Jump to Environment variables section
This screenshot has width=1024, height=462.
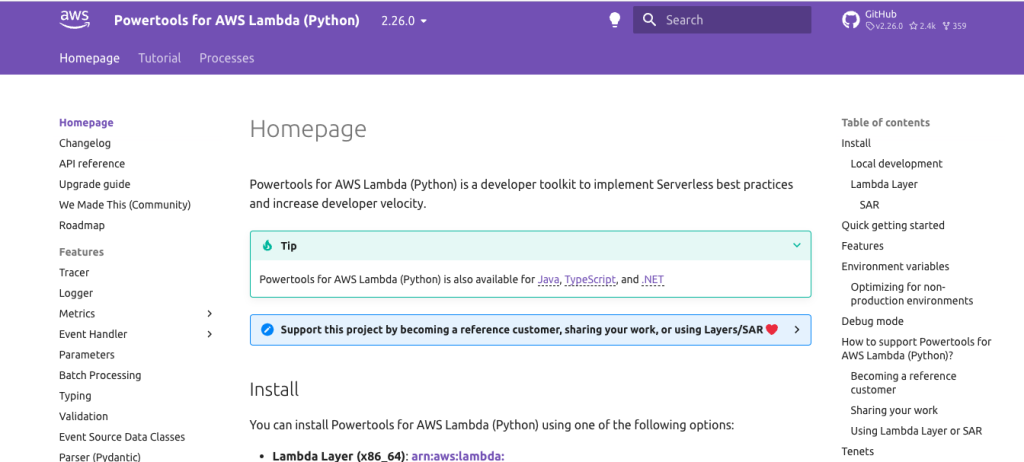[x=895, y=267]
